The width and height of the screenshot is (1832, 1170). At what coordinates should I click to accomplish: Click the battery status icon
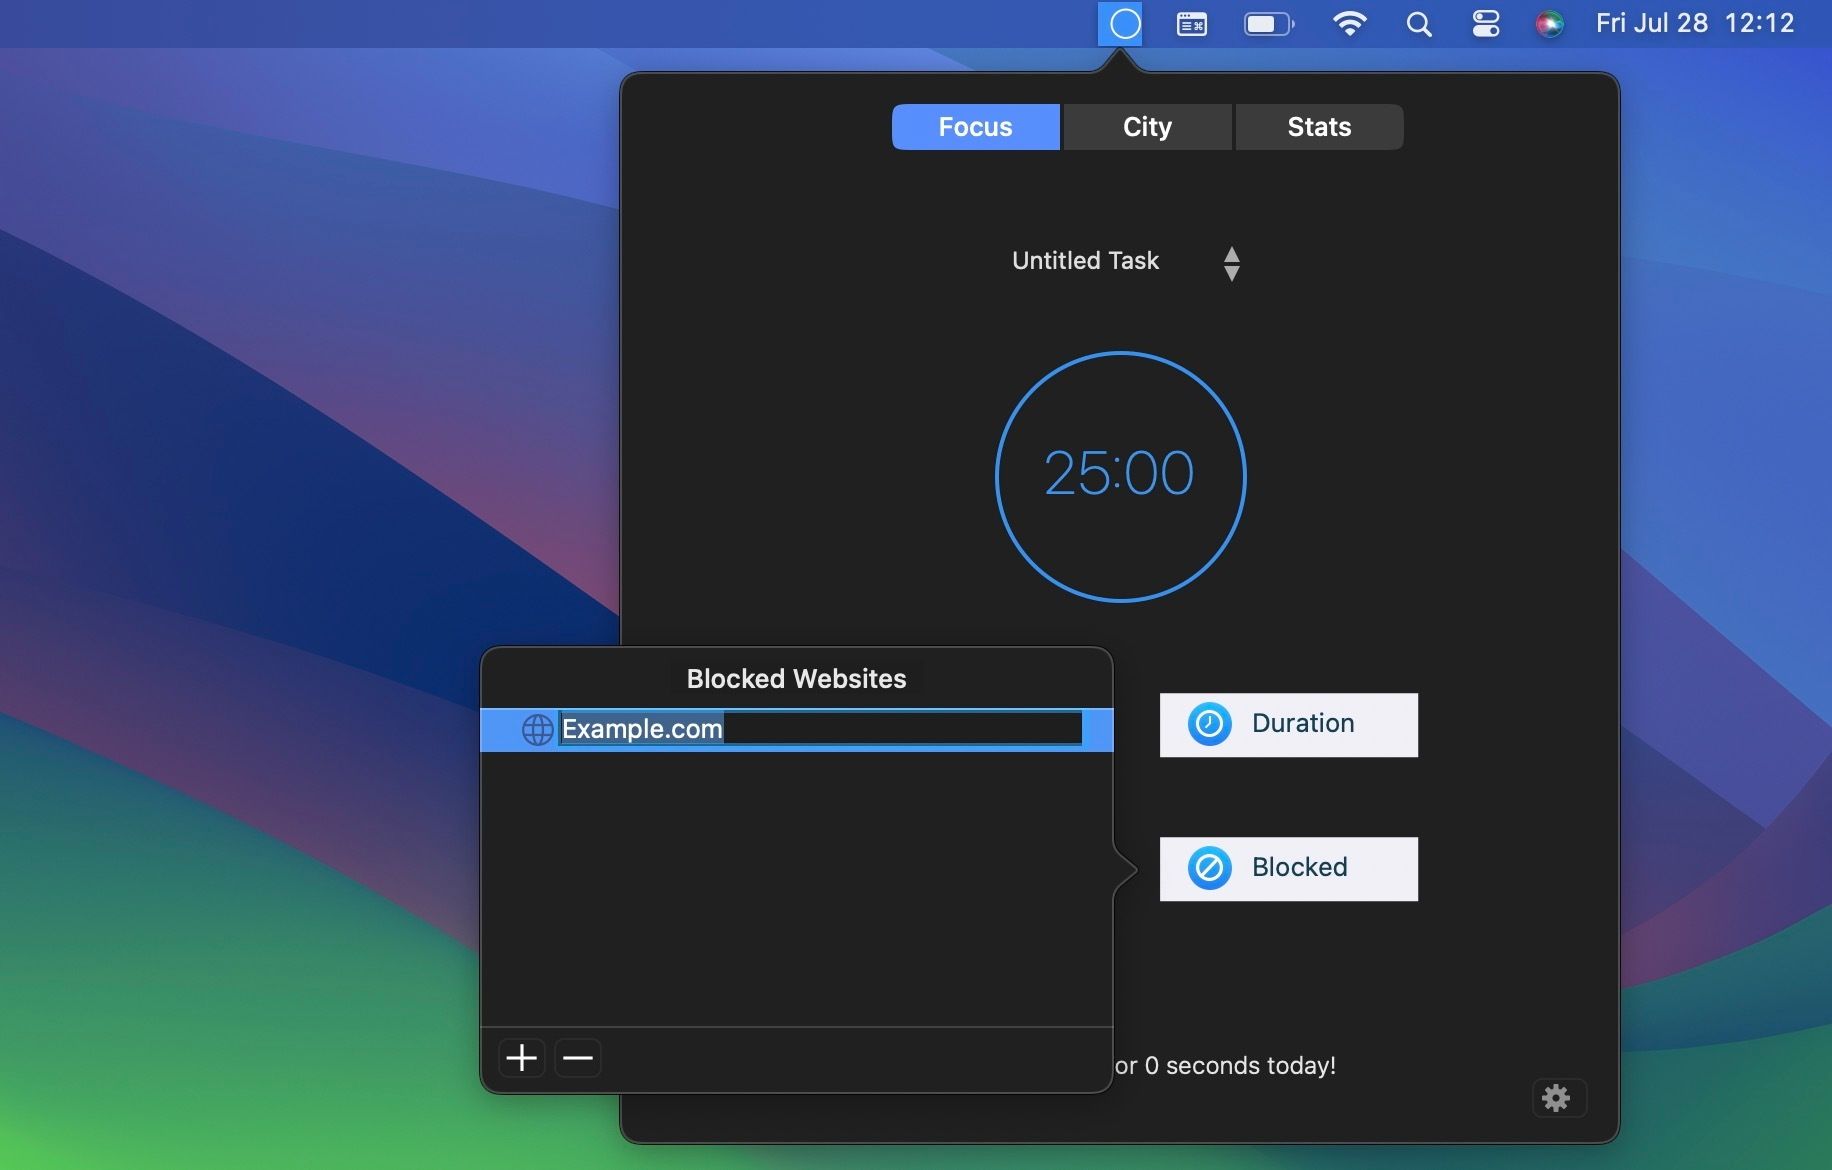tap(1265, 24)
